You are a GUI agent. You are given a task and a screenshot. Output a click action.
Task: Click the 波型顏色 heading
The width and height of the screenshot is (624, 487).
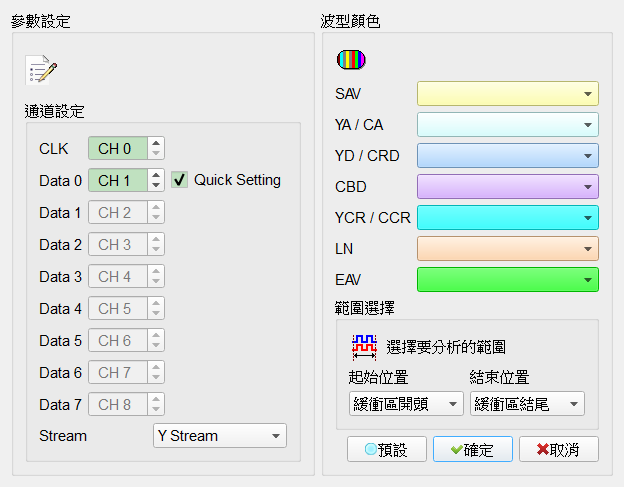pyautogui.click(x=351, y=21)
